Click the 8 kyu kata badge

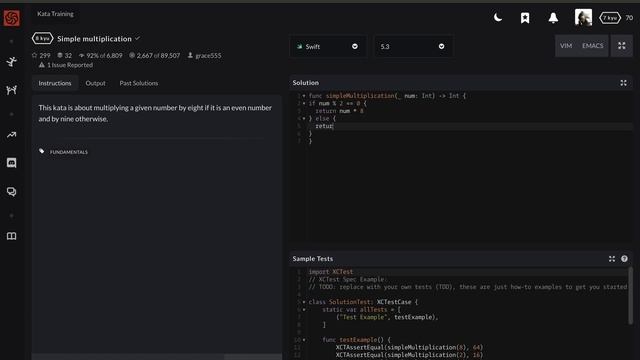[42, 38]
